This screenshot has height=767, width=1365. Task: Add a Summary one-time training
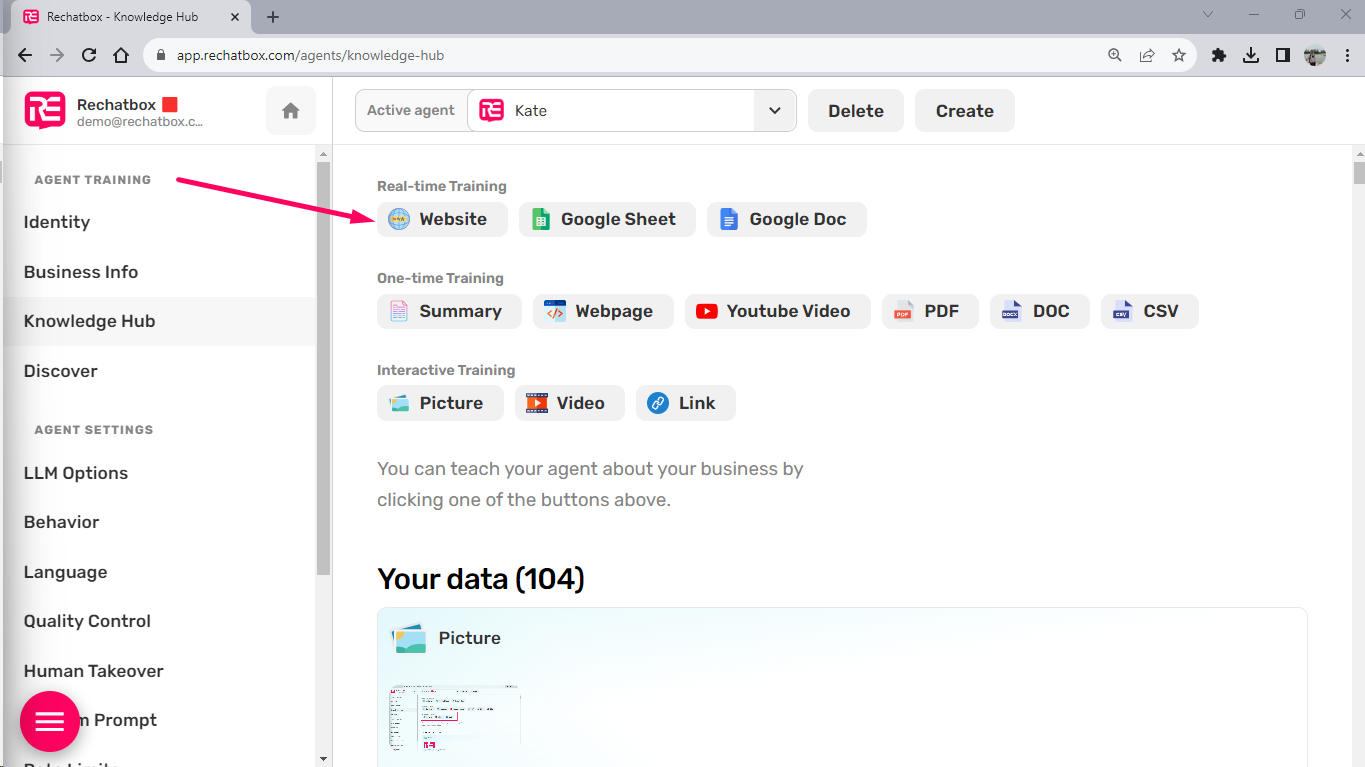point(449,311)
